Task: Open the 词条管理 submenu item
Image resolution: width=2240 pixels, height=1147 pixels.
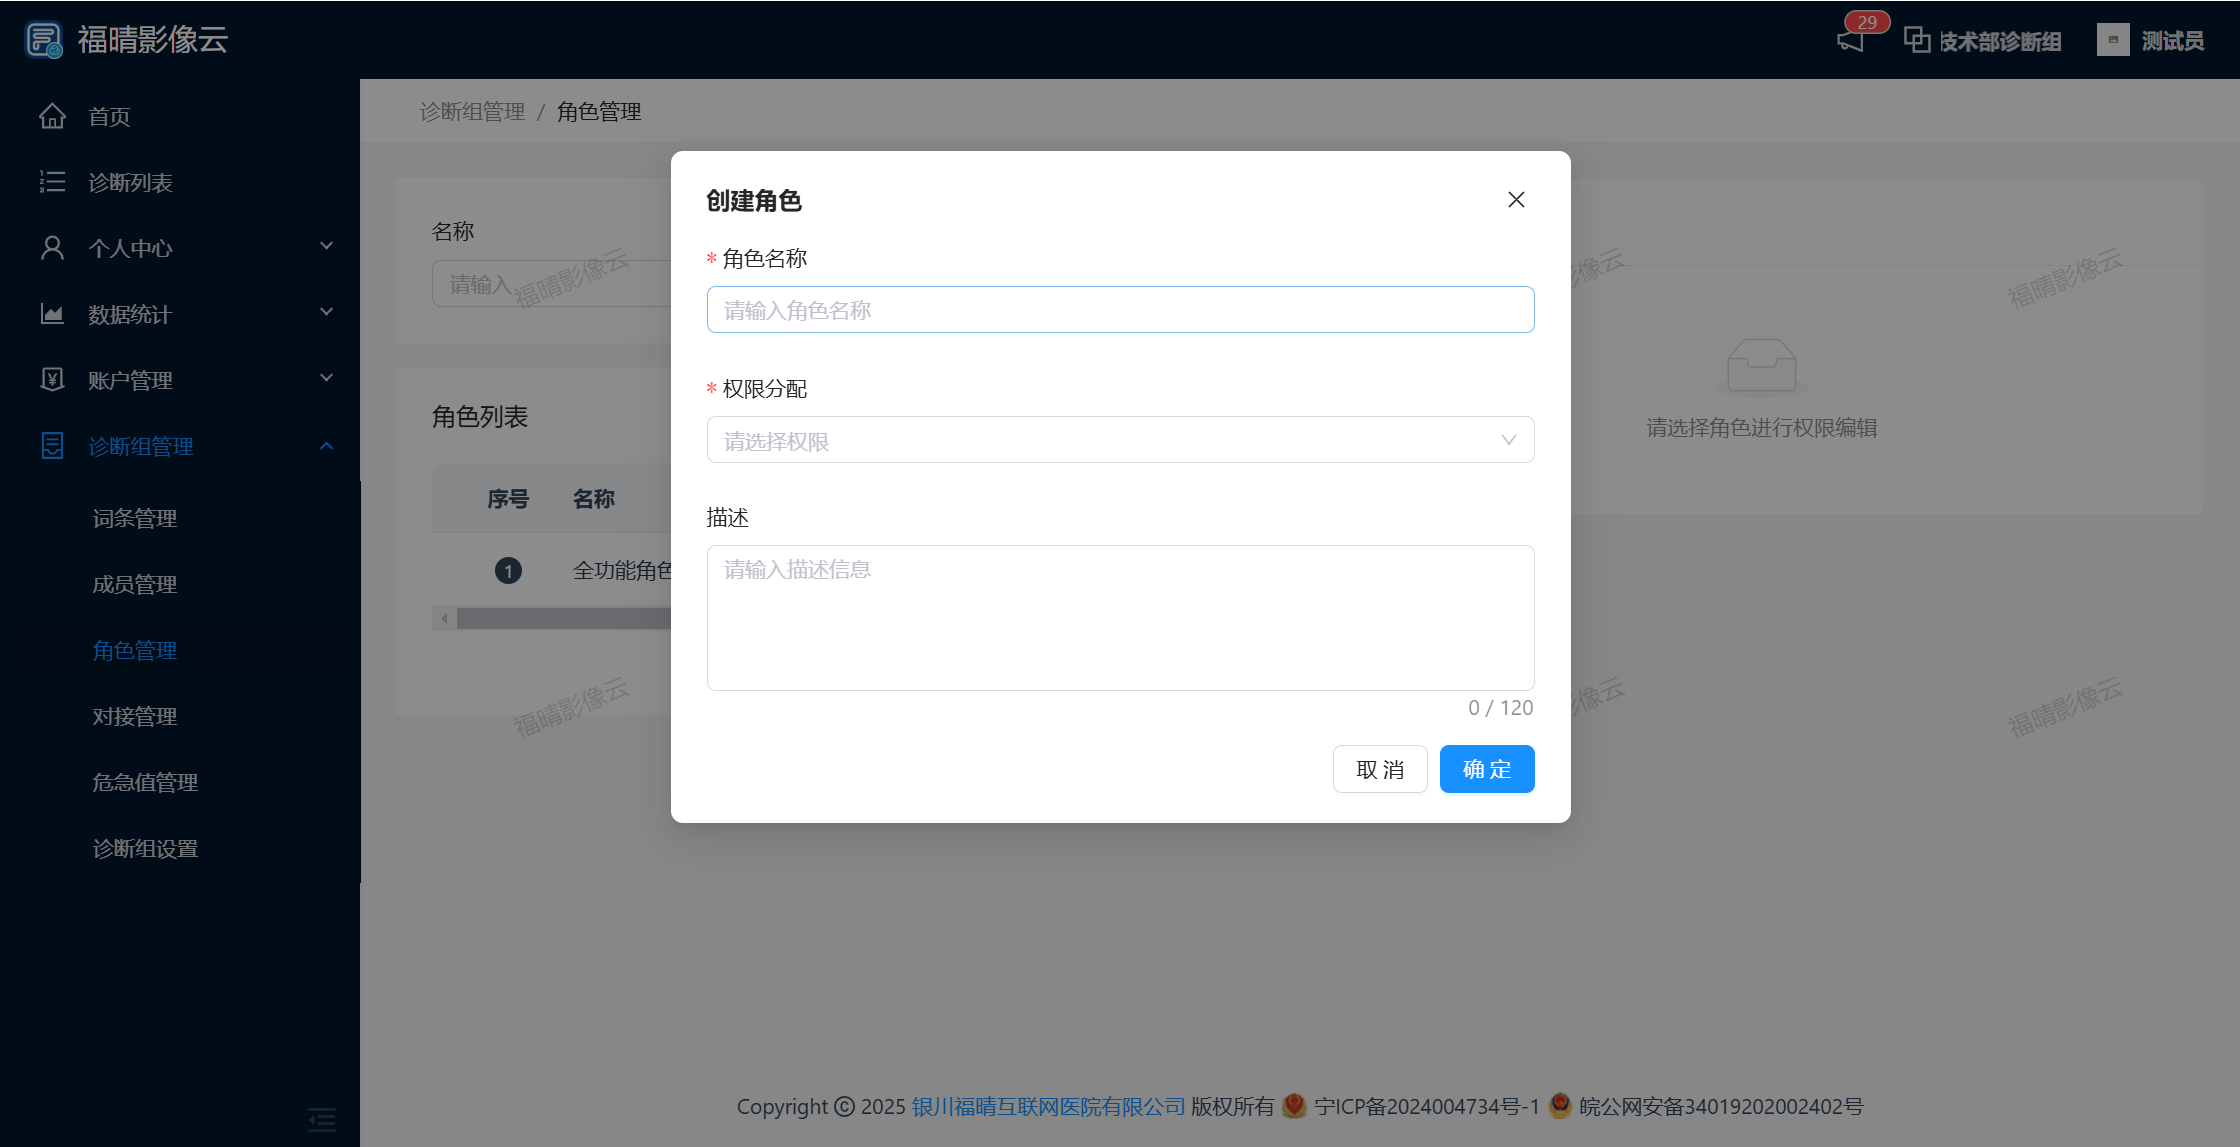Action: [135, 518]
